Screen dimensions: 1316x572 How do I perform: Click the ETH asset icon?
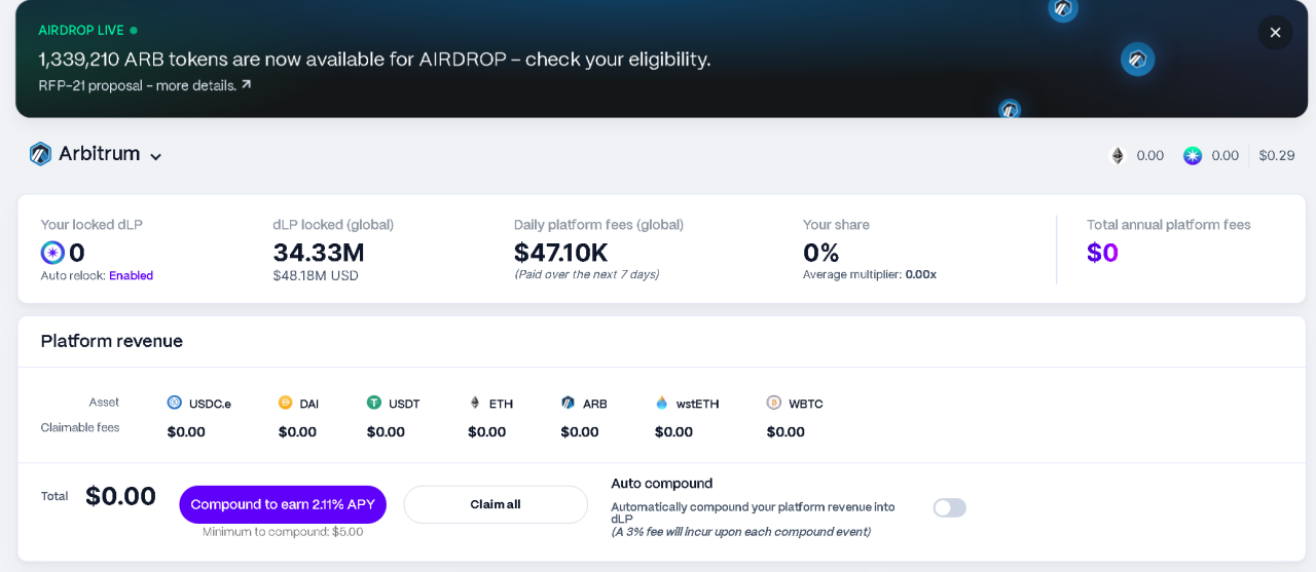tap(475, 403)
